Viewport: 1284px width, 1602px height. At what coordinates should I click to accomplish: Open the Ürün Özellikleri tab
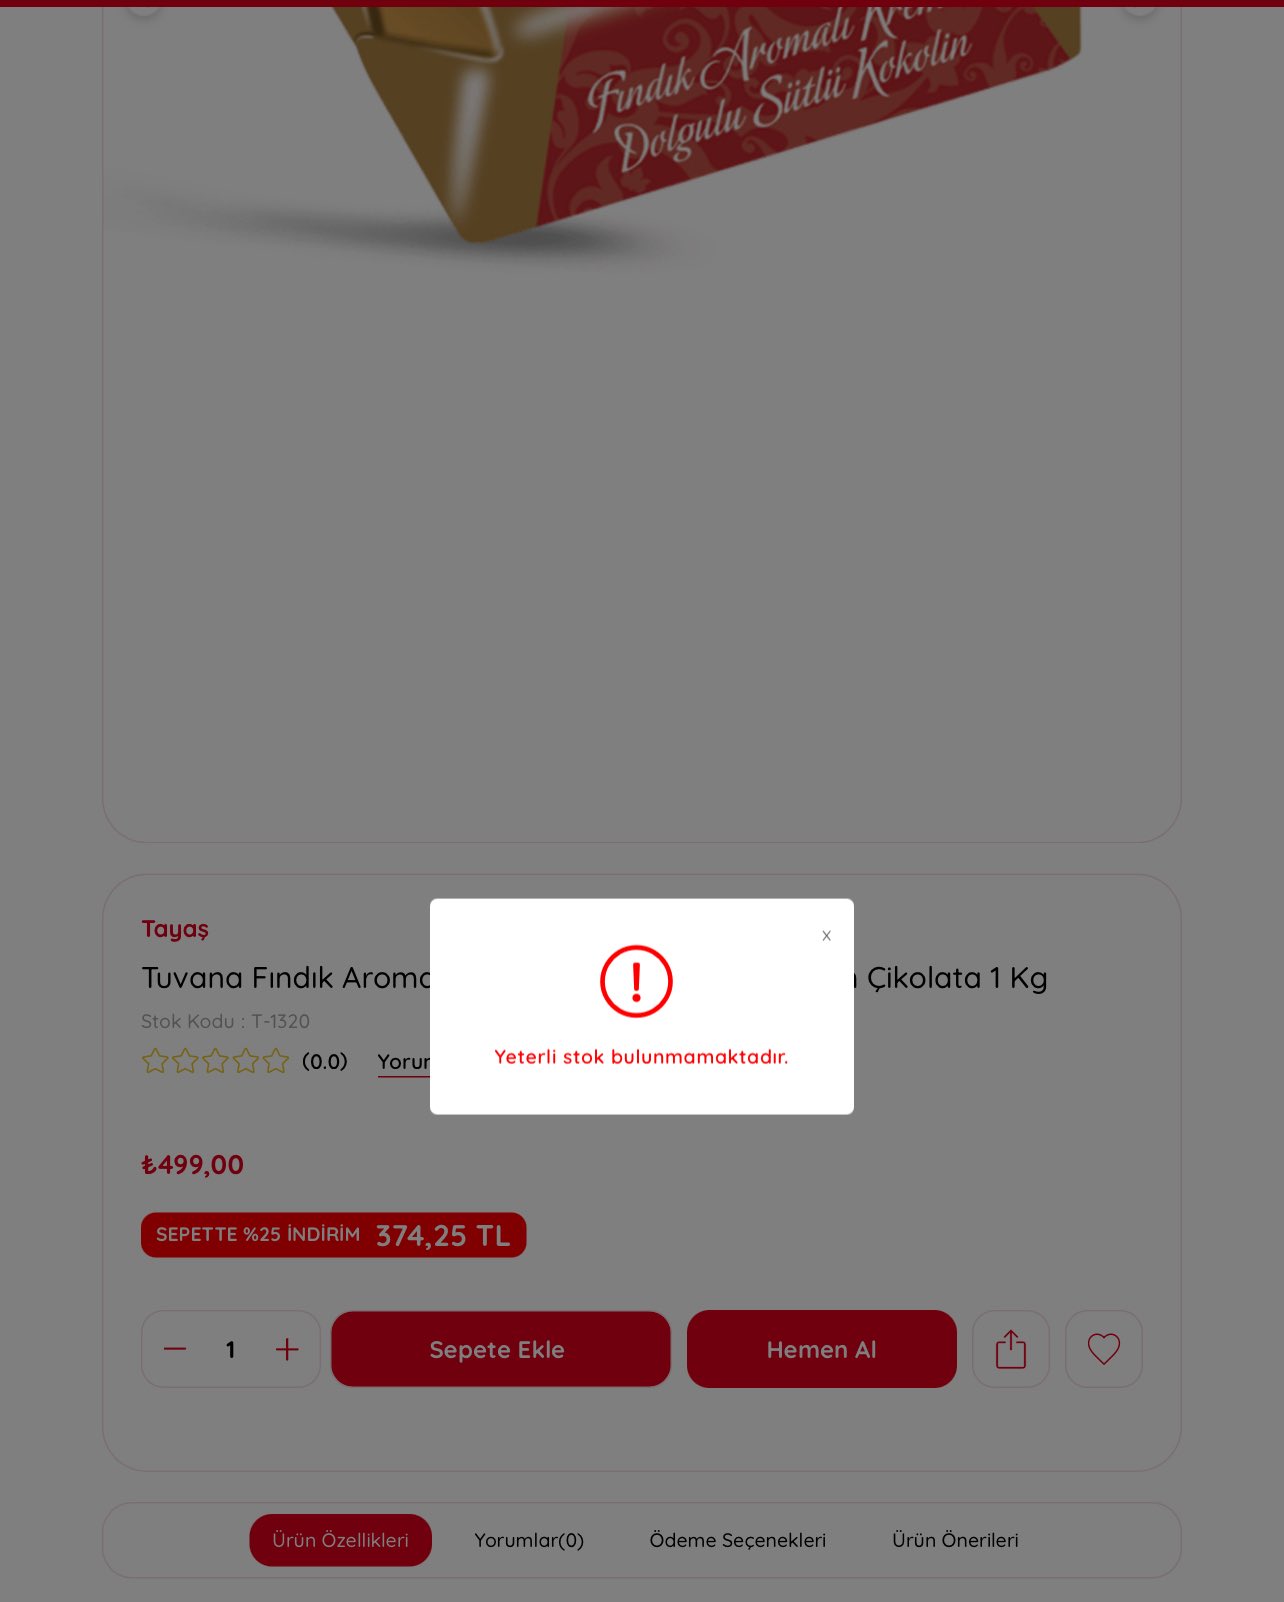click(x=340, y=1540)
